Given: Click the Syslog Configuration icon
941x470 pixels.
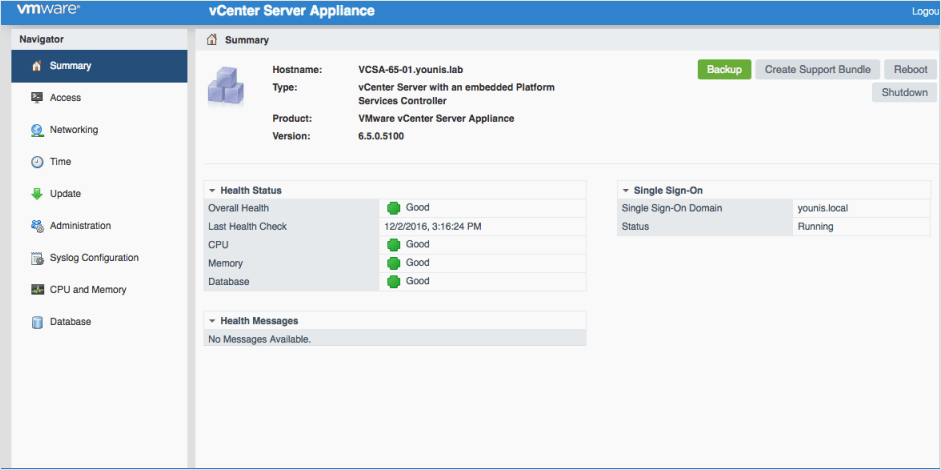Looking at the screenshot, I should point(37,258).
